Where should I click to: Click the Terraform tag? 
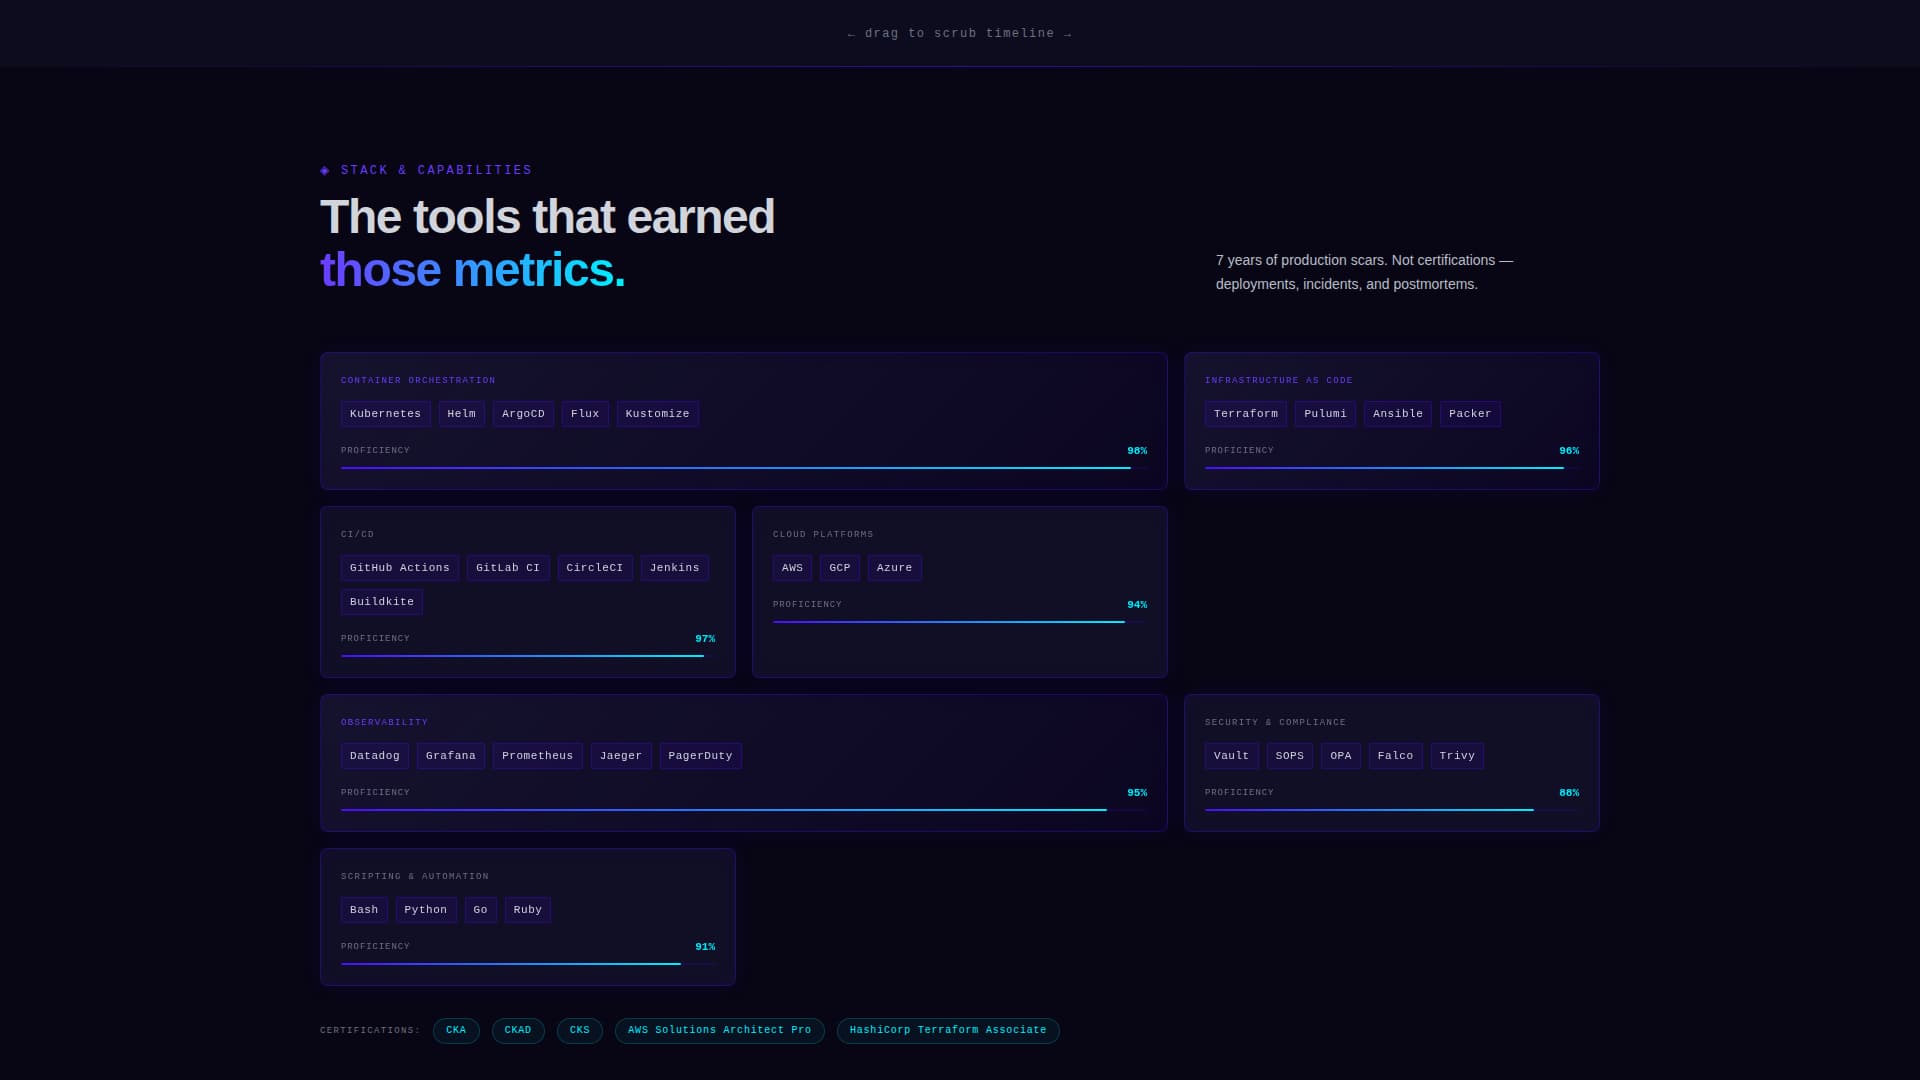coord(1246,414)
